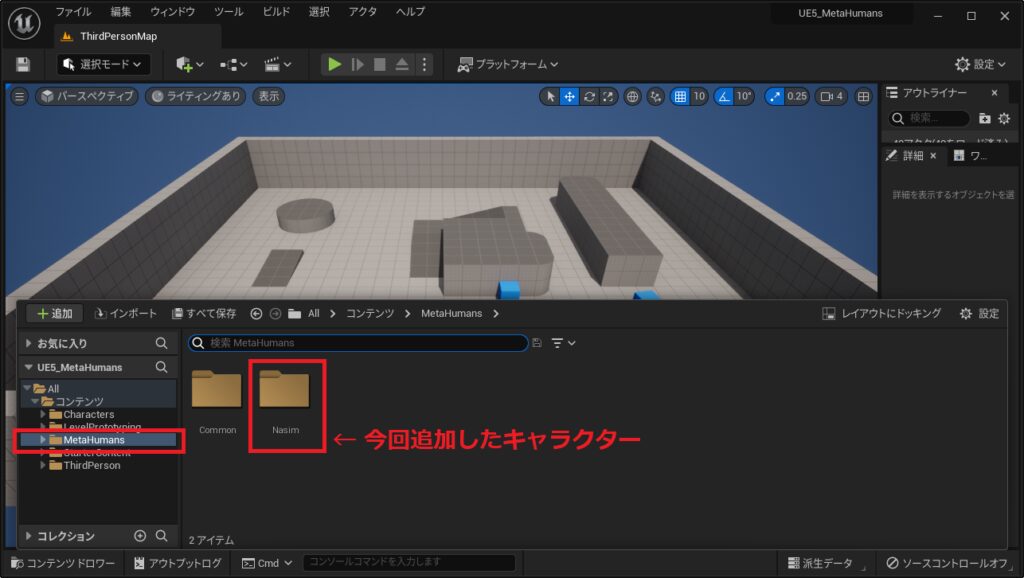
Task: Open rotation snap value 10° dropdown
Action: (x=744, y=97)
